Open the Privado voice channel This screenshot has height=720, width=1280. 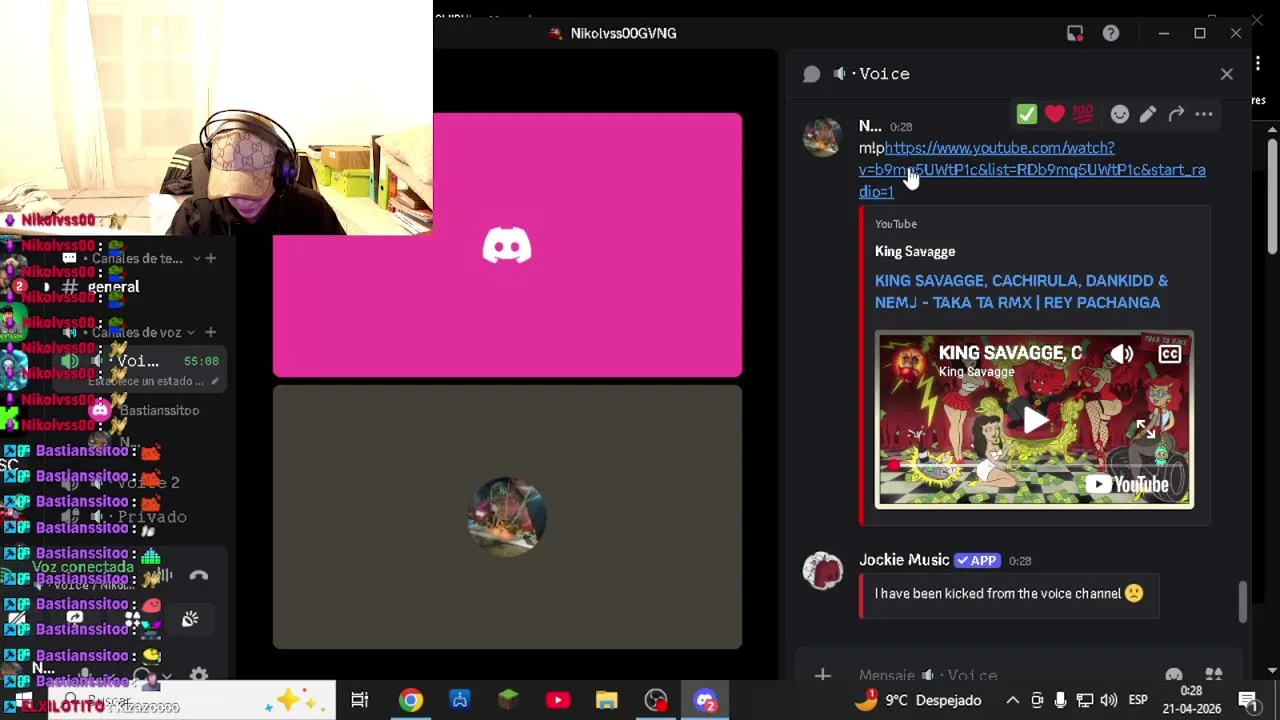coord(152,517)
